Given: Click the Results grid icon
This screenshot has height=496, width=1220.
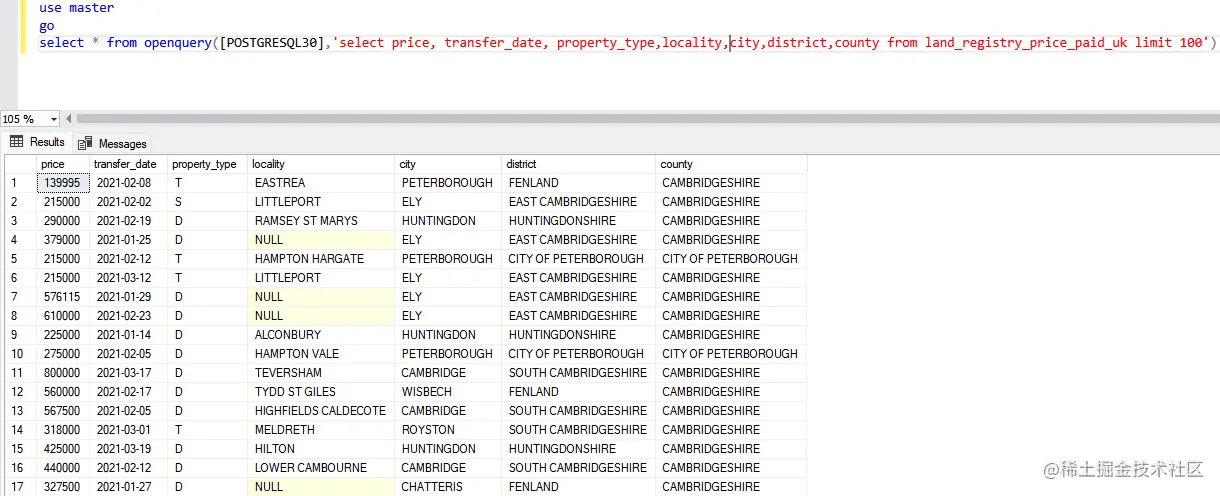Looking at the screenshot, I should [16, 142].
